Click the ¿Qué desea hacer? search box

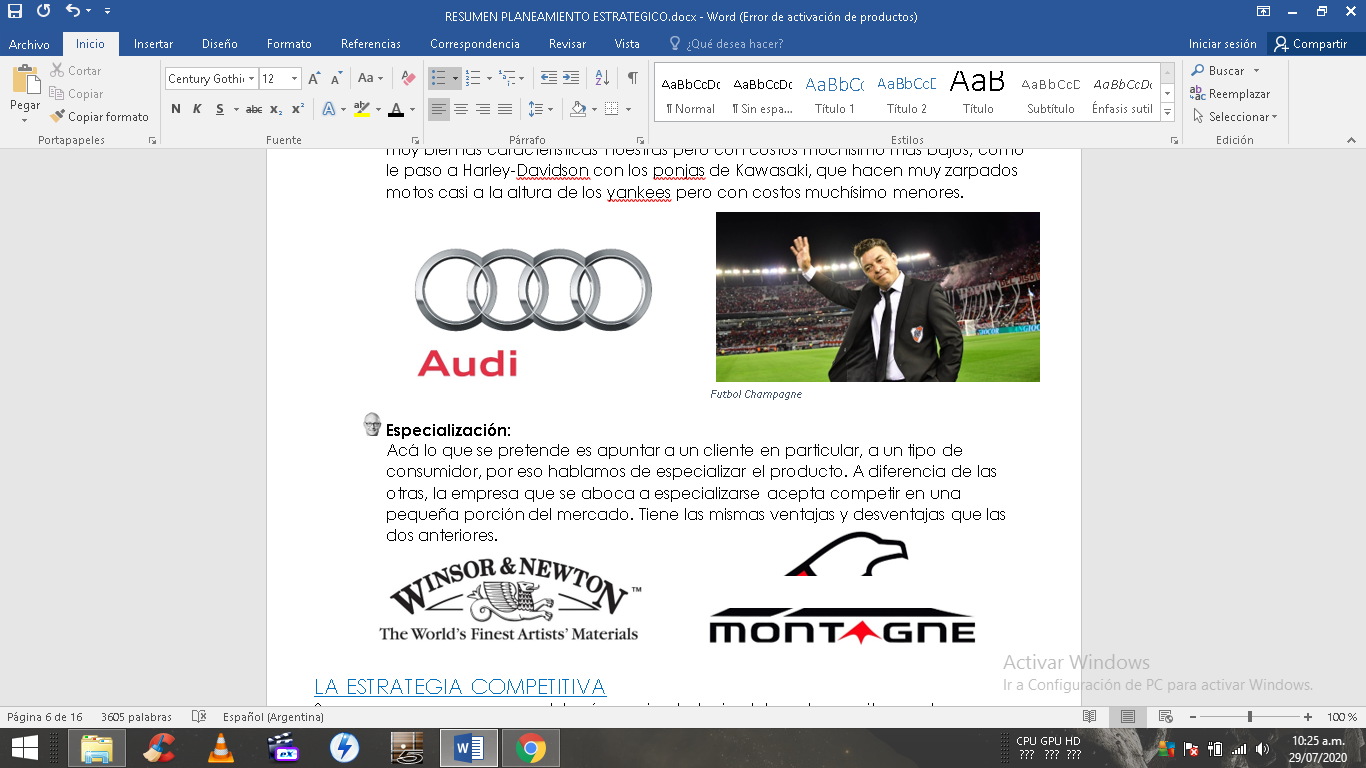(x=727, y=44)
